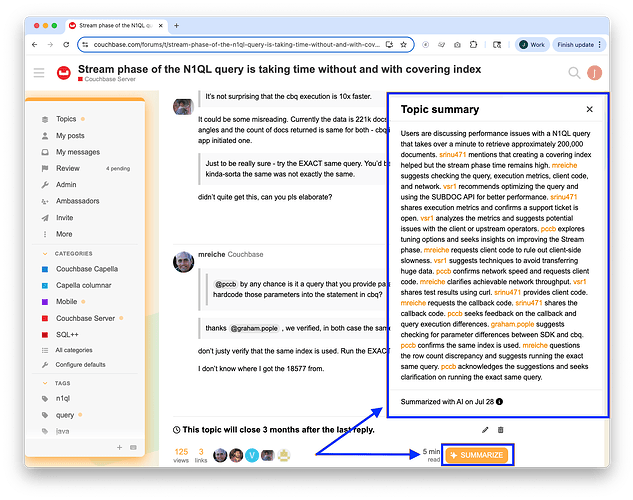Bookmark this page with the star
The width and height of the screenshot is (633, 500).
coord(403,45)
